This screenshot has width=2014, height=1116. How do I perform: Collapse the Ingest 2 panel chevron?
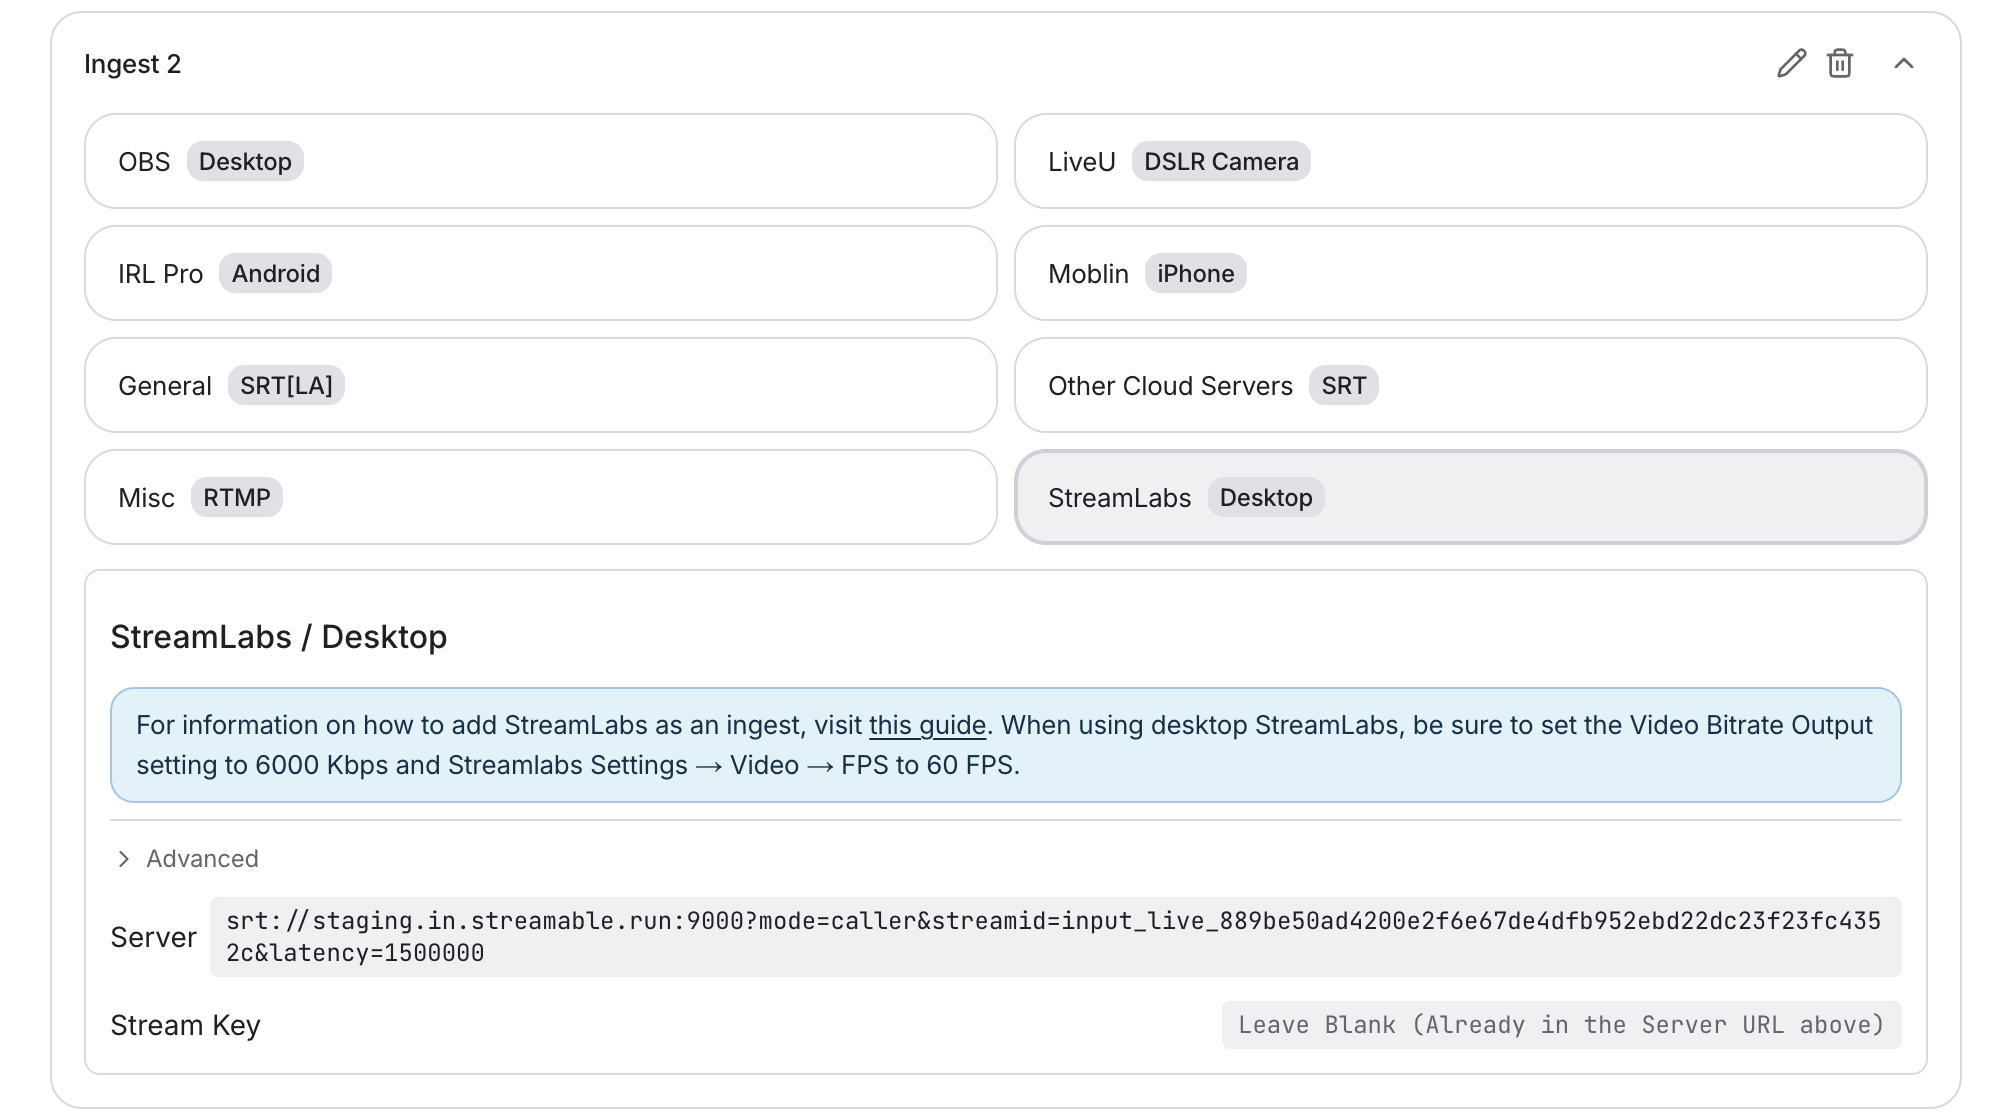[x=1904, y=63]
